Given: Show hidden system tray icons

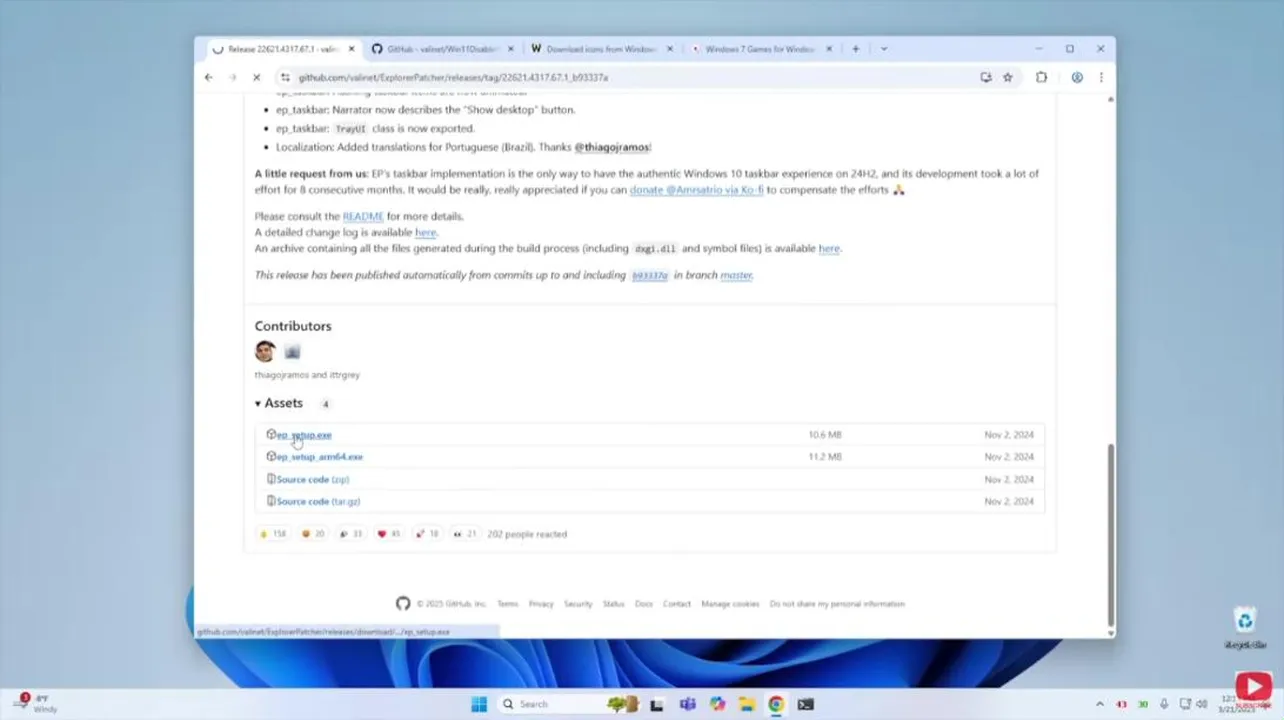Looking at the screenshot, I should click(x=1100, y=704).
